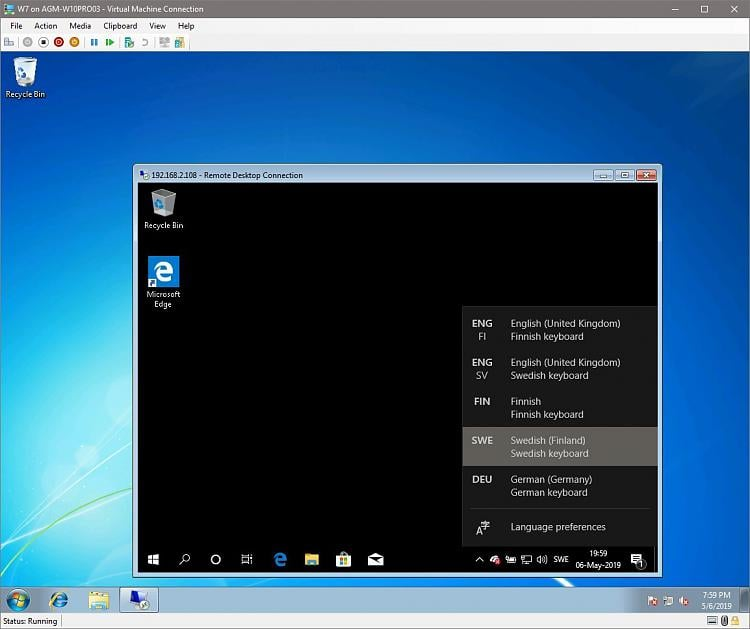Click keyboard icon in Hyper-V status bar
750x629 pixels.
coord(712,621)
